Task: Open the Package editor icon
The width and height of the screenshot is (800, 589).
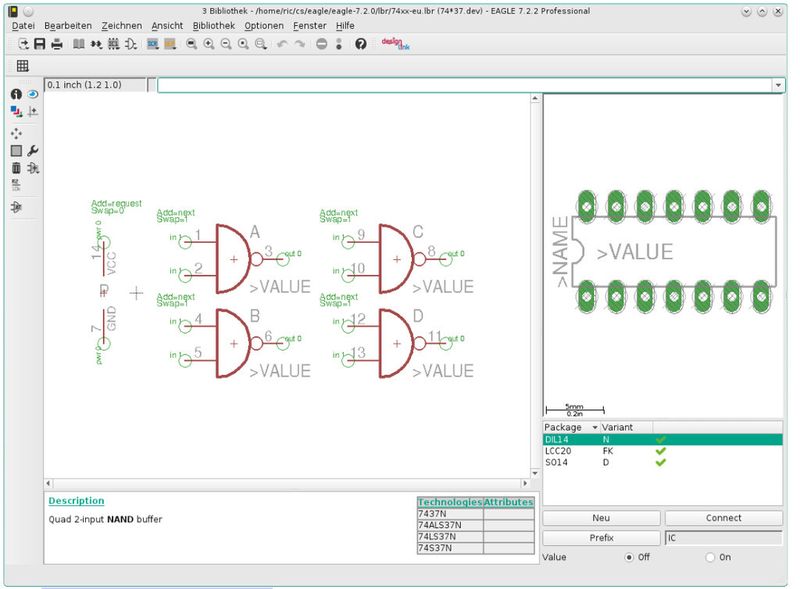Action: click(113, 44)
